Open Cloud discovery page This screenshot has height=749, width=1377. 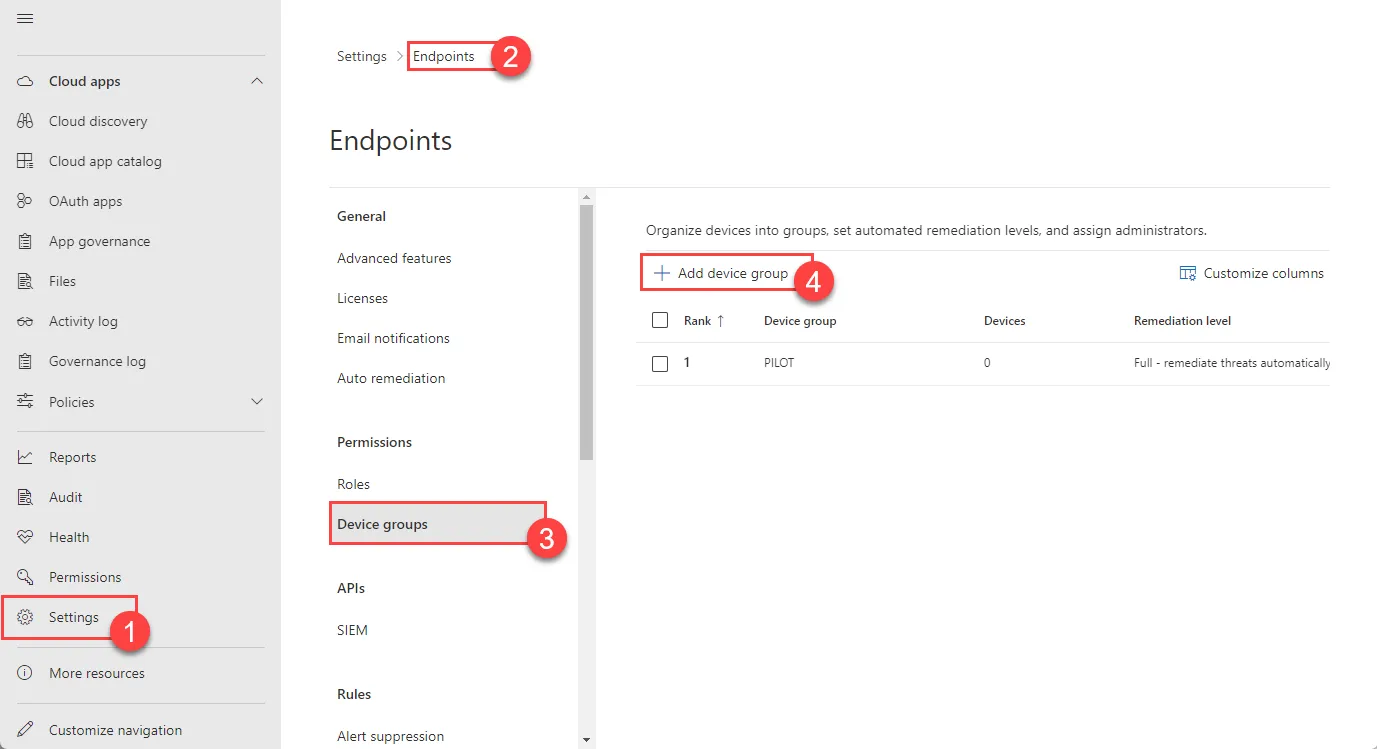coord(98,121)
